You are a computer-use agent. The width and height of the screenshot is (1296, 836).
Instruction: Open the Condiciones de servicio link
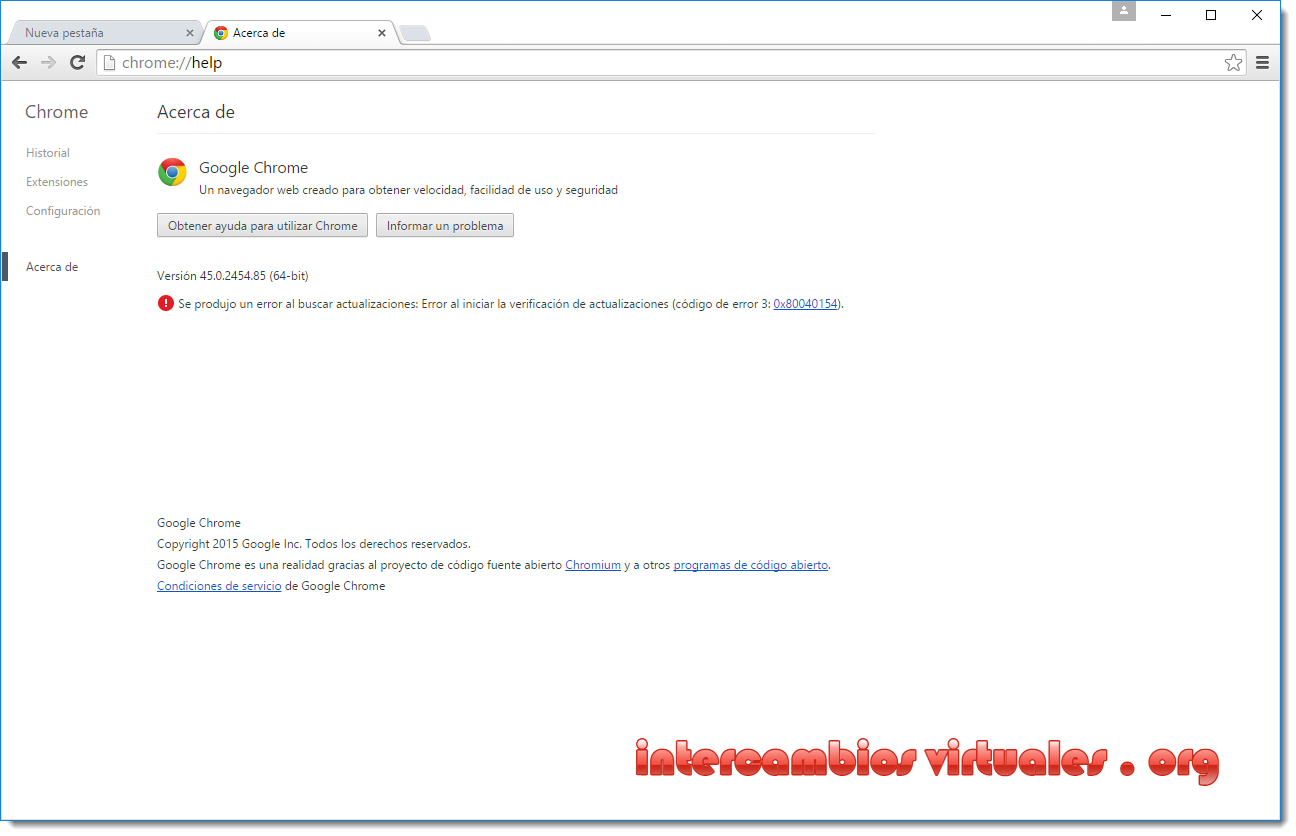coord(219,586)
